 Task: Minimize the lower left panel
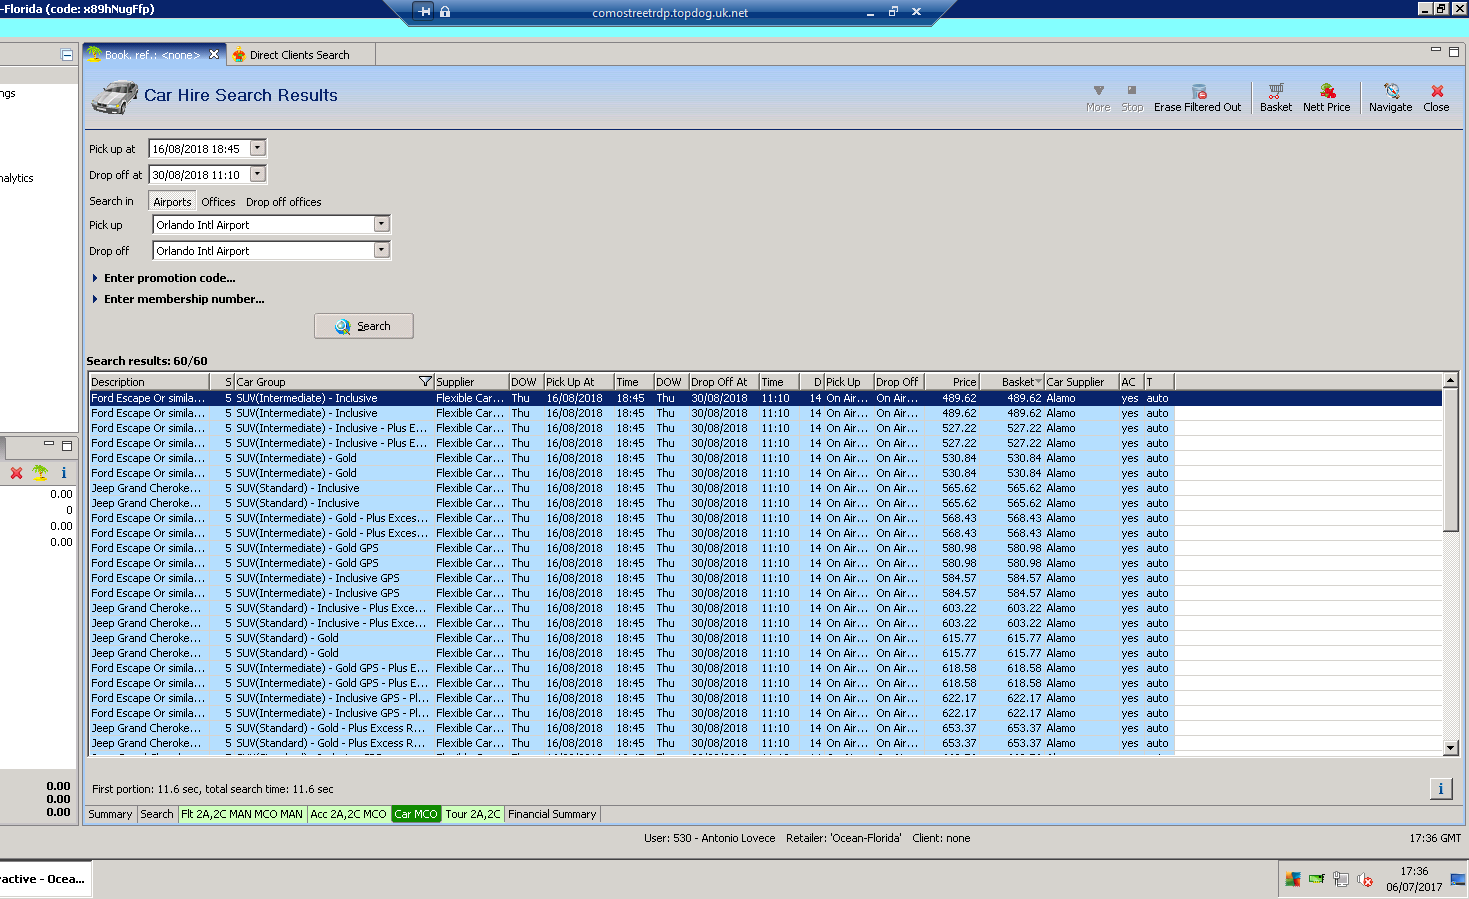tap(49, 444)
